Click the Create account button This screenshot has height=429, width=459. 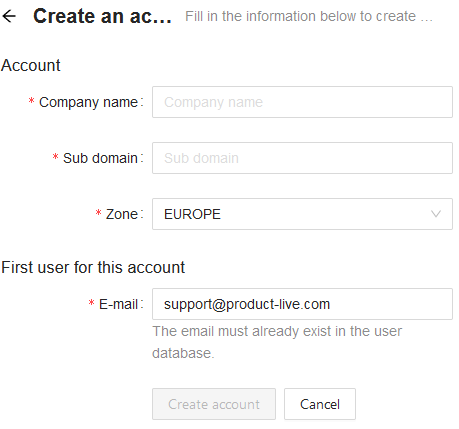214,404
